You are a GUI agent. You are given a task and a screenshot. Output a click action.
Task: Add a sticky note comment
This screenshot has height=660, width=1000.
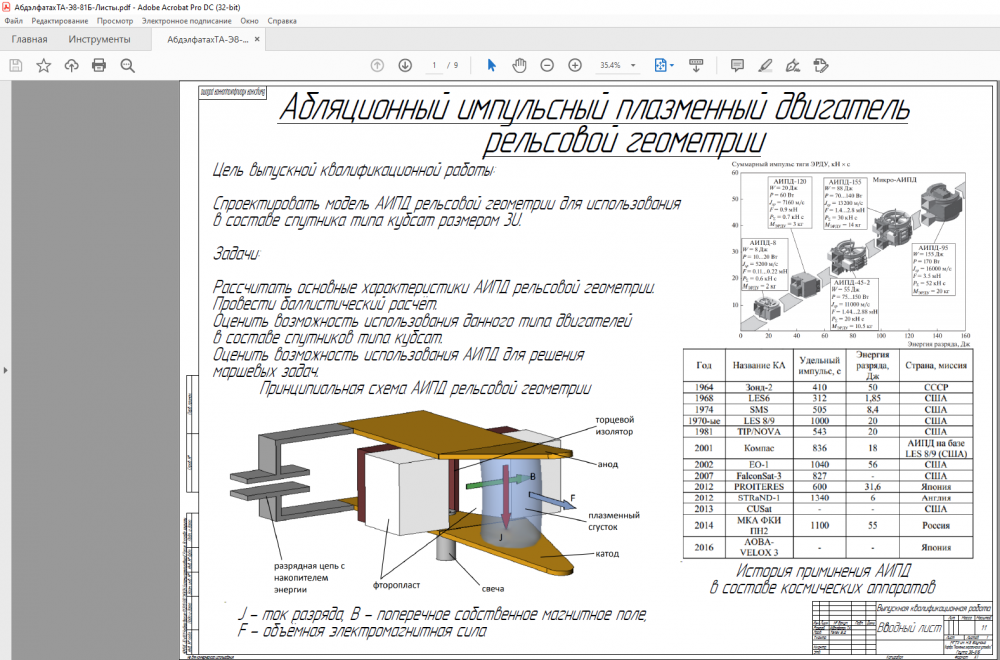click(x=737, y=65)
